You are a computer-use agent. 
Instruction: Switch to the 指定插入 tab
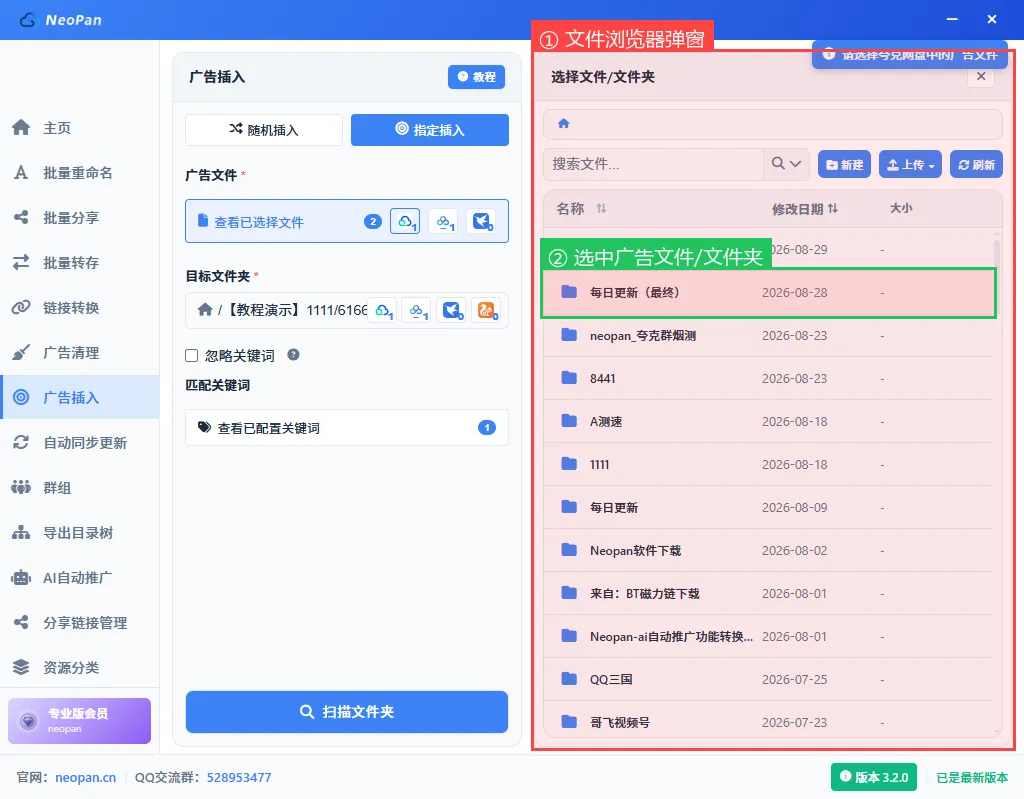pos(430,130)
